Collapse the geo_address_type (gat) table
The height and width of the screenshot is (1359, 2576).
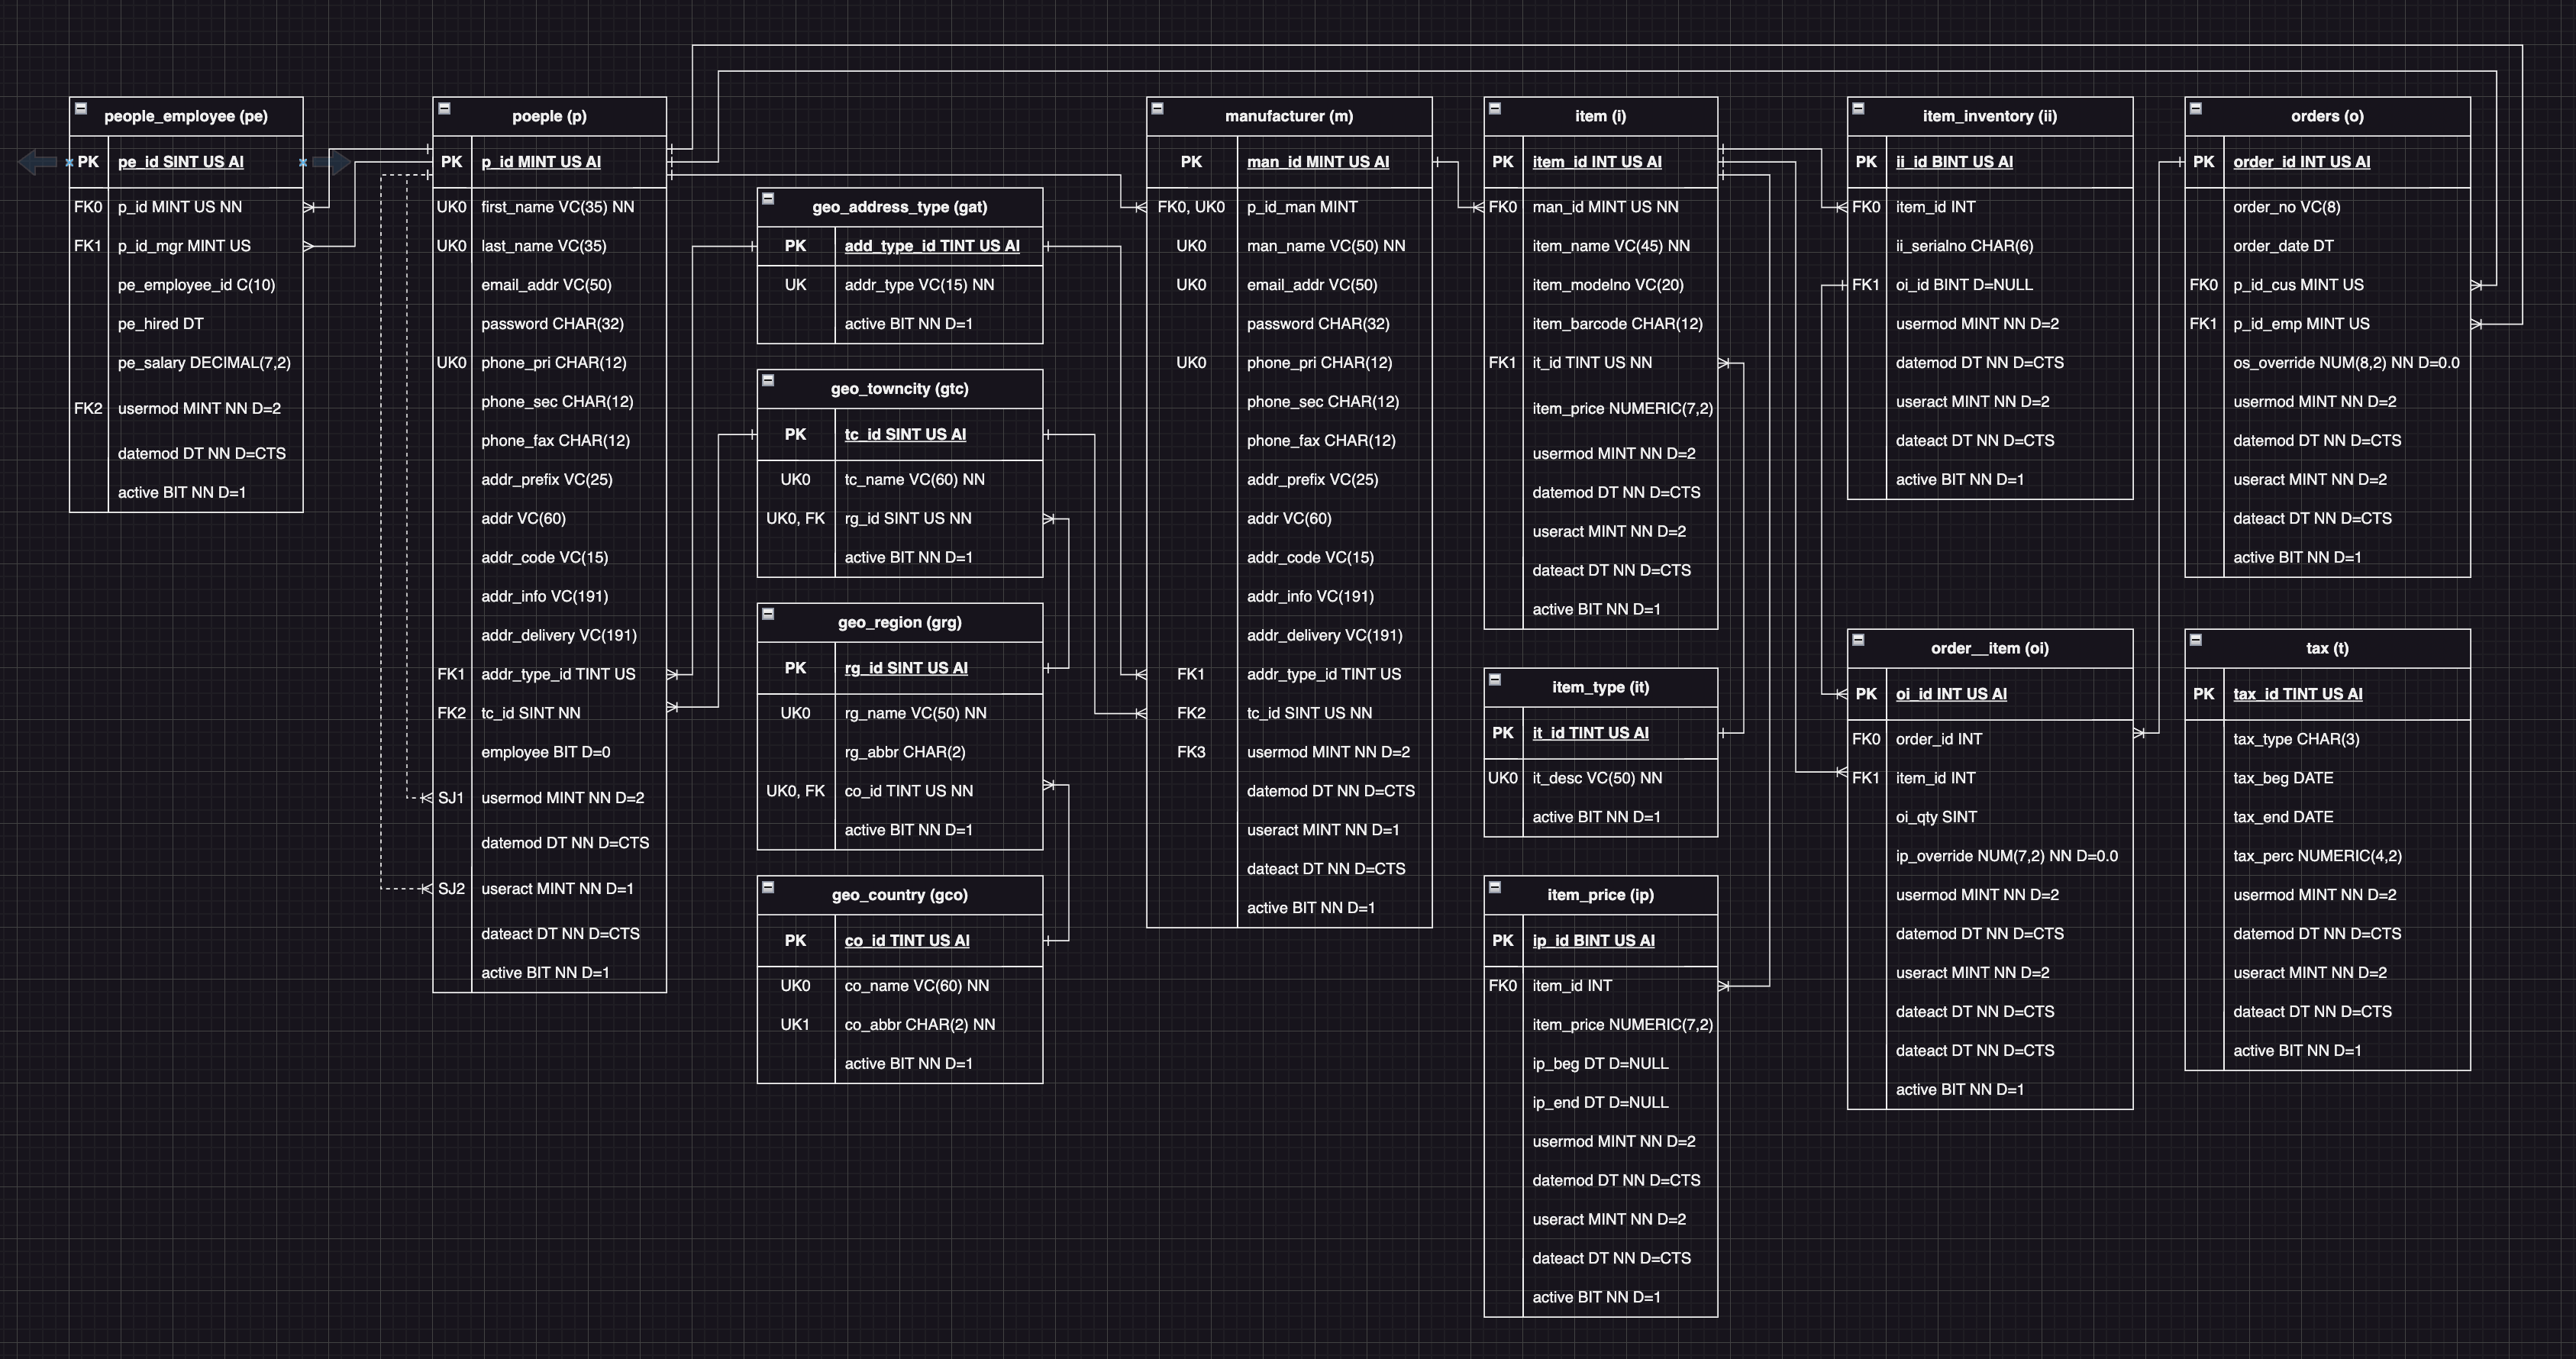pos(768,199)
